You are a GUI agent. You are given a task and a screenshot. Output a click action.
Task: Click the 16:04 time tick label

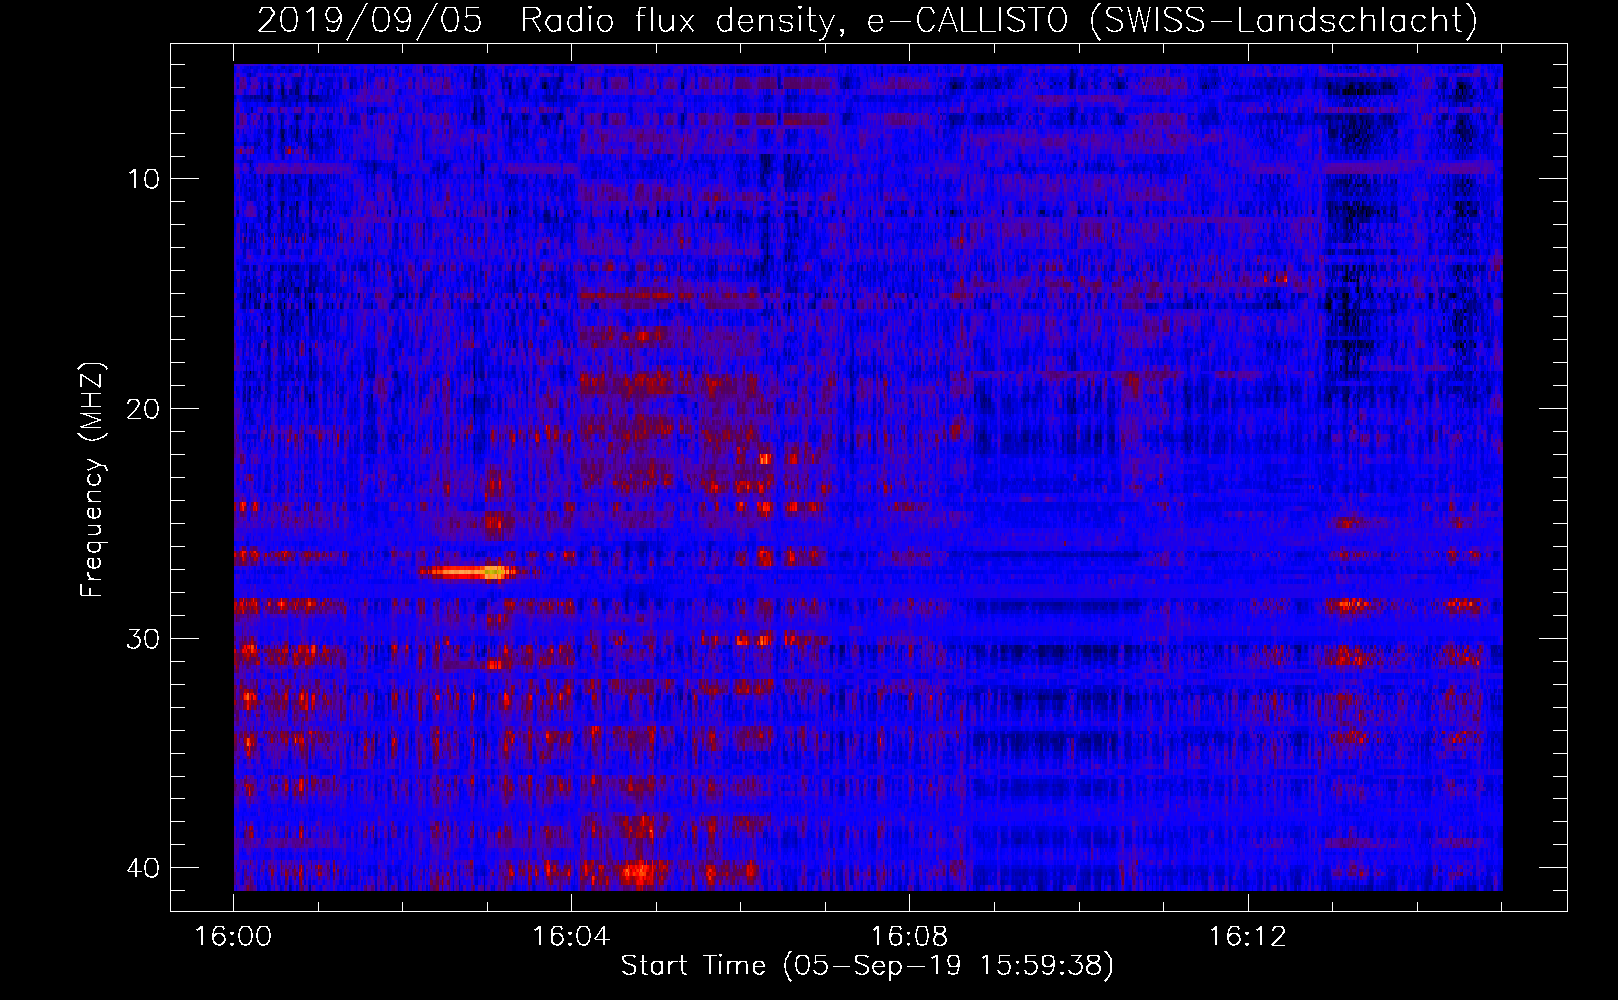click(571, 937)
